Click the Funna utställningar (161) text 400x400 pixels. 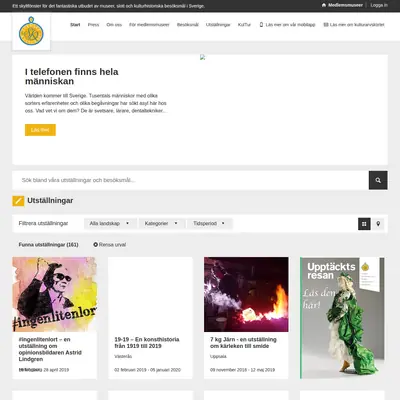point(48,245)
